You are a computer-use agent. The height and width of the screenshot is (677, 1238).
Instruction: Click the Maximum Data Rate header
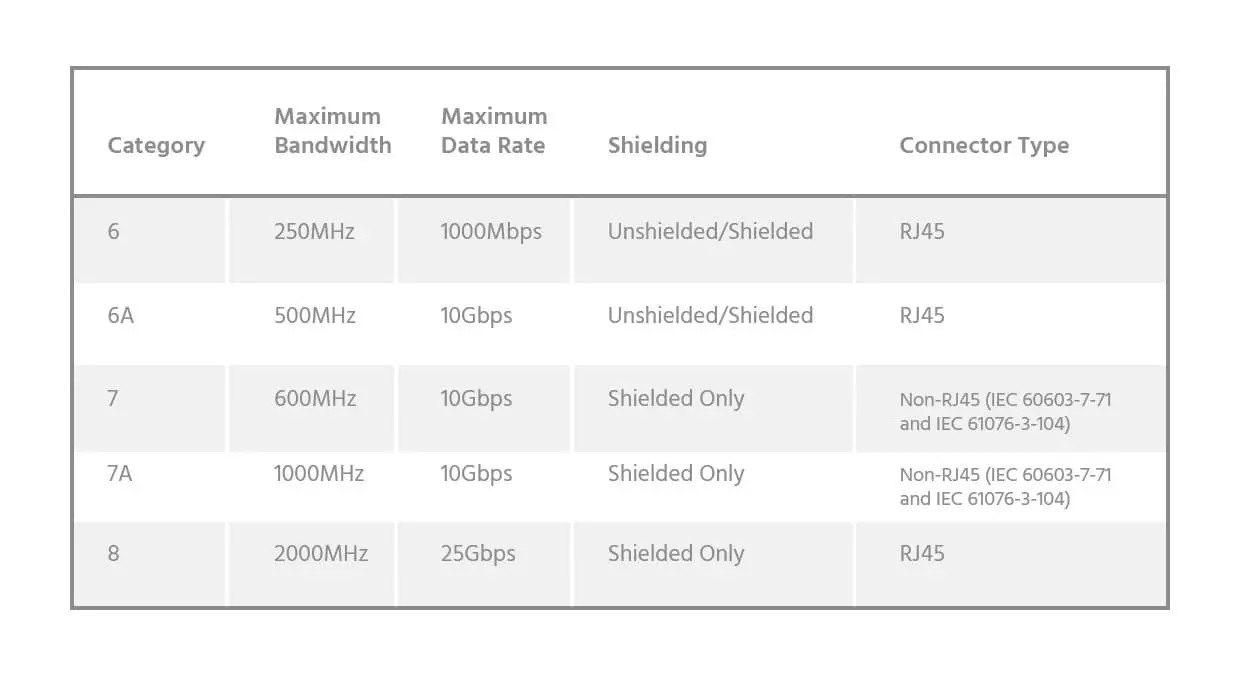click(494, 131)
